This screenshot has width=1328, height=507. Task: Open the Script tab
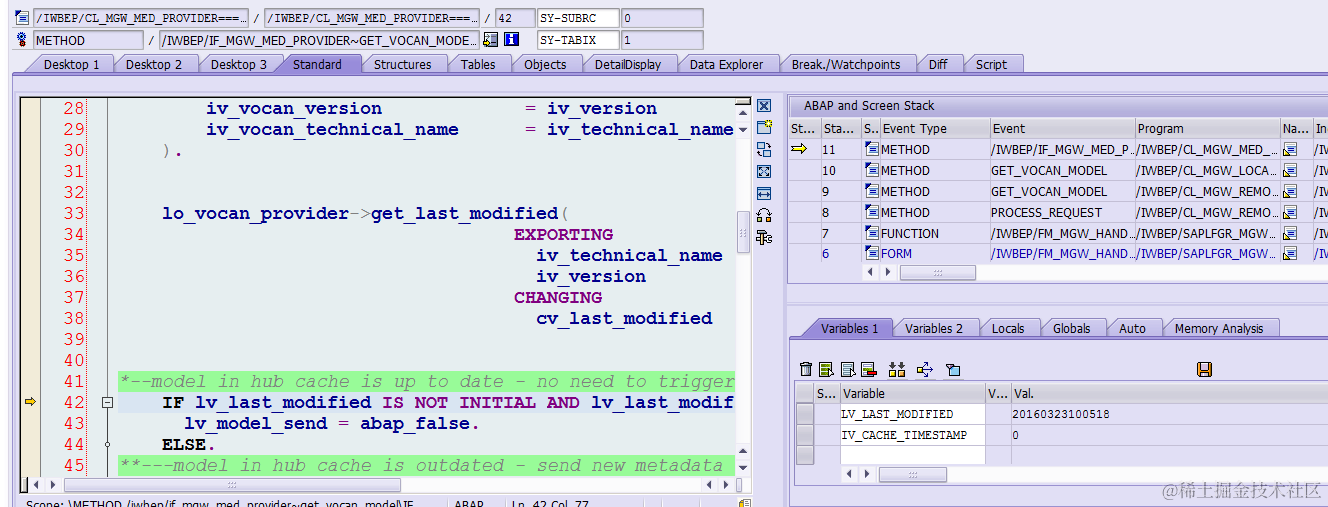pos(991,64)
